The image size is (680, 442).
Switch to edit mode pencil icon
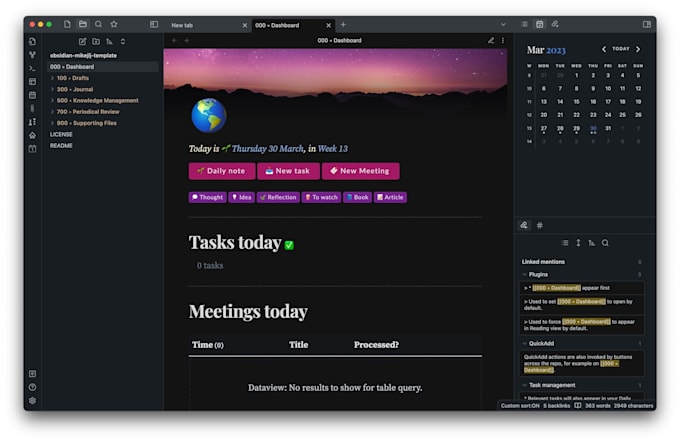pyautogui.click(x=491, y=40)
